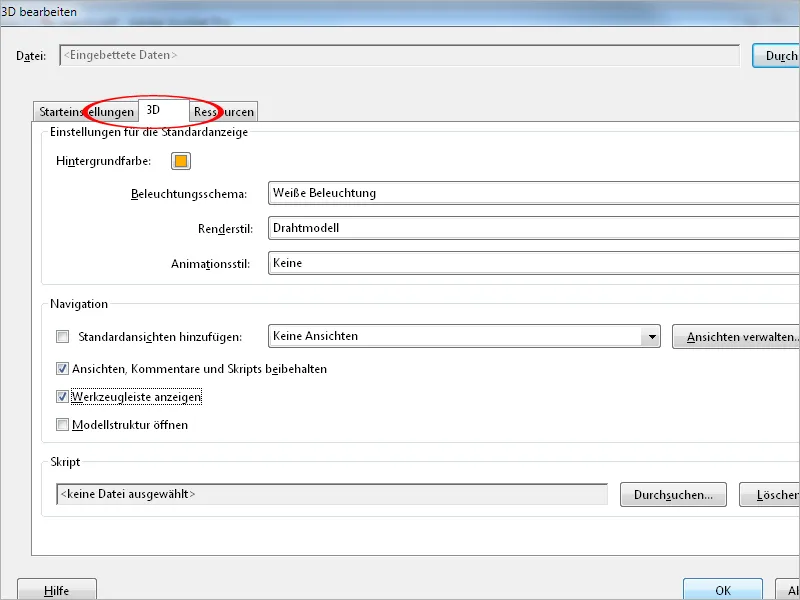Open the Ressourcen tab
Screen dimensions: 800x600
click(223, 112)
